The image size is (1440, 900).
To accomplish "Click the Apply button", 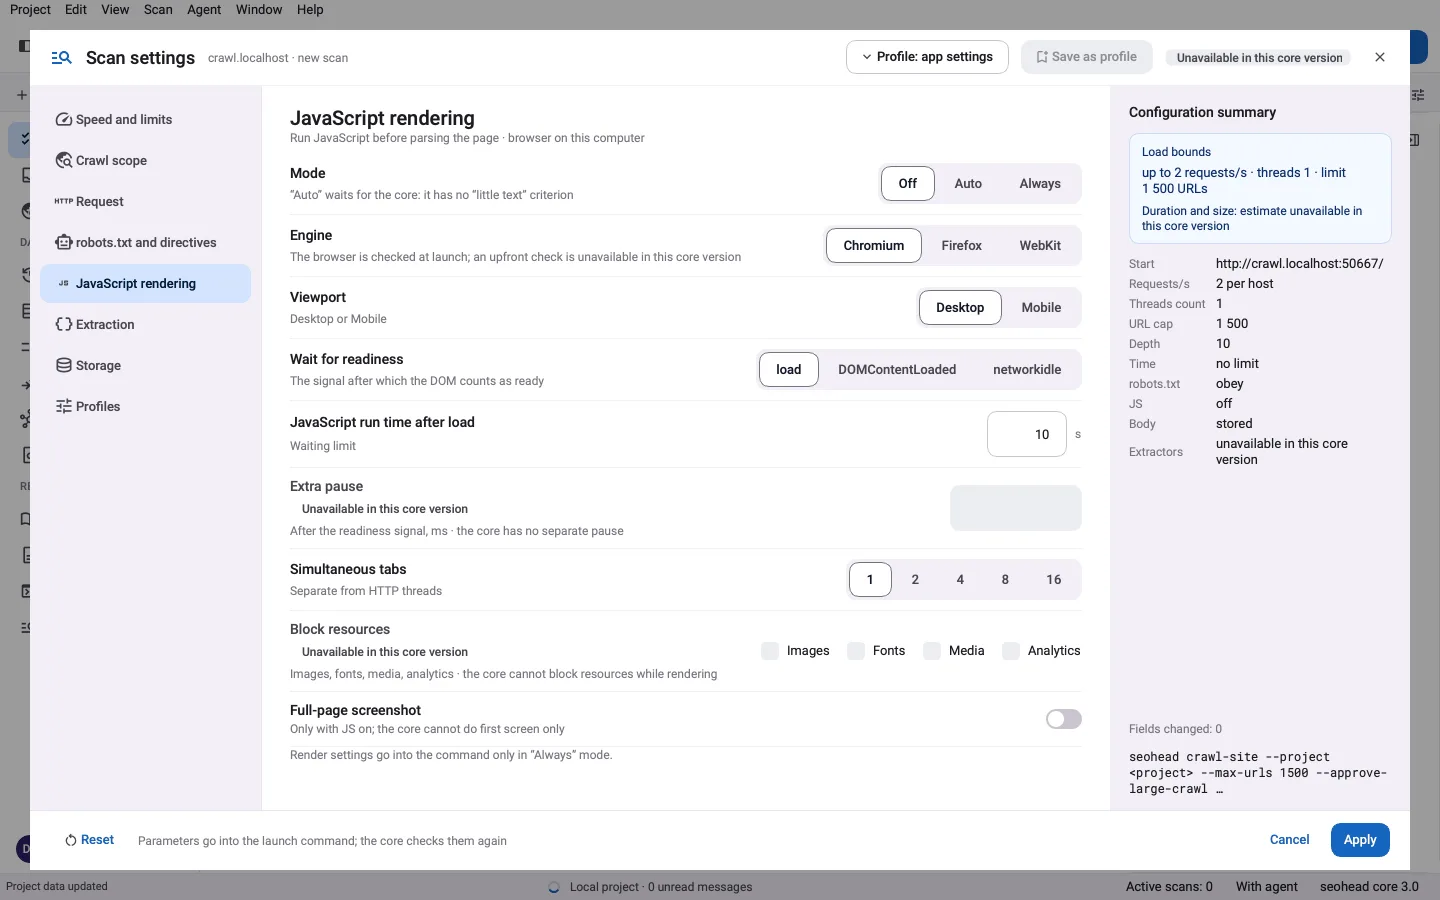I will tap(1360, 840).
